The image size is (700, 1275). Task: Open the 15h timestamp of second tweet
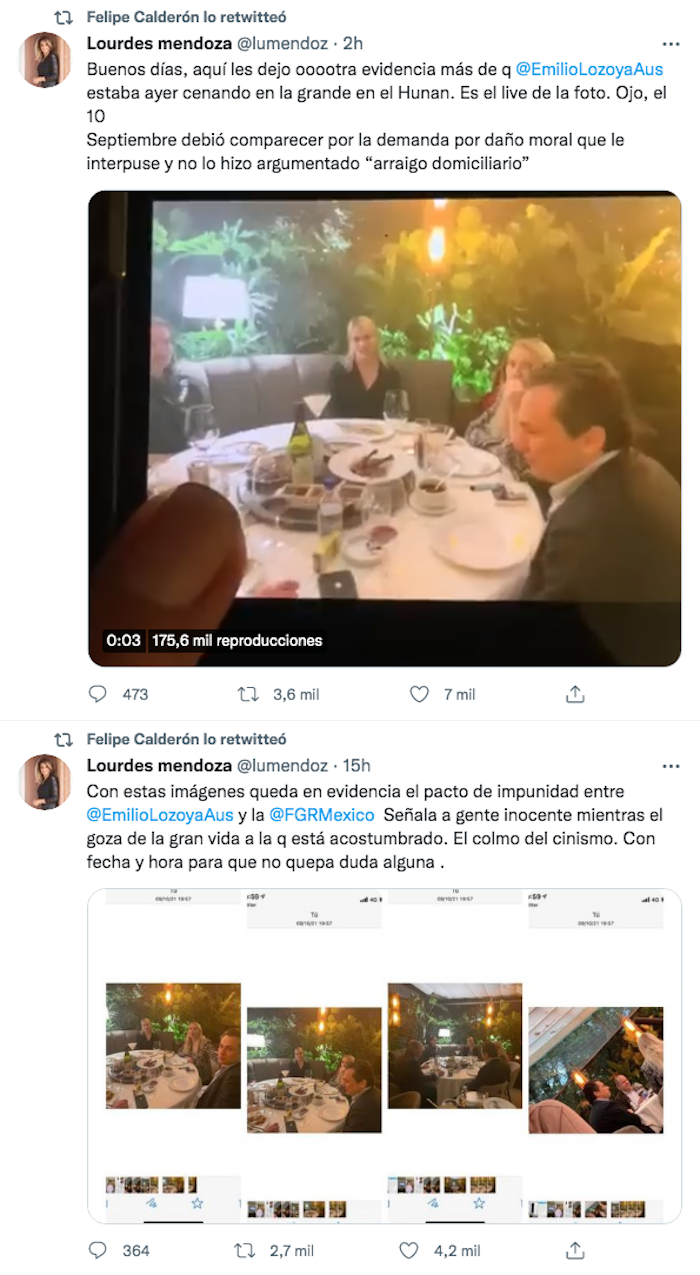coord(356,766)
